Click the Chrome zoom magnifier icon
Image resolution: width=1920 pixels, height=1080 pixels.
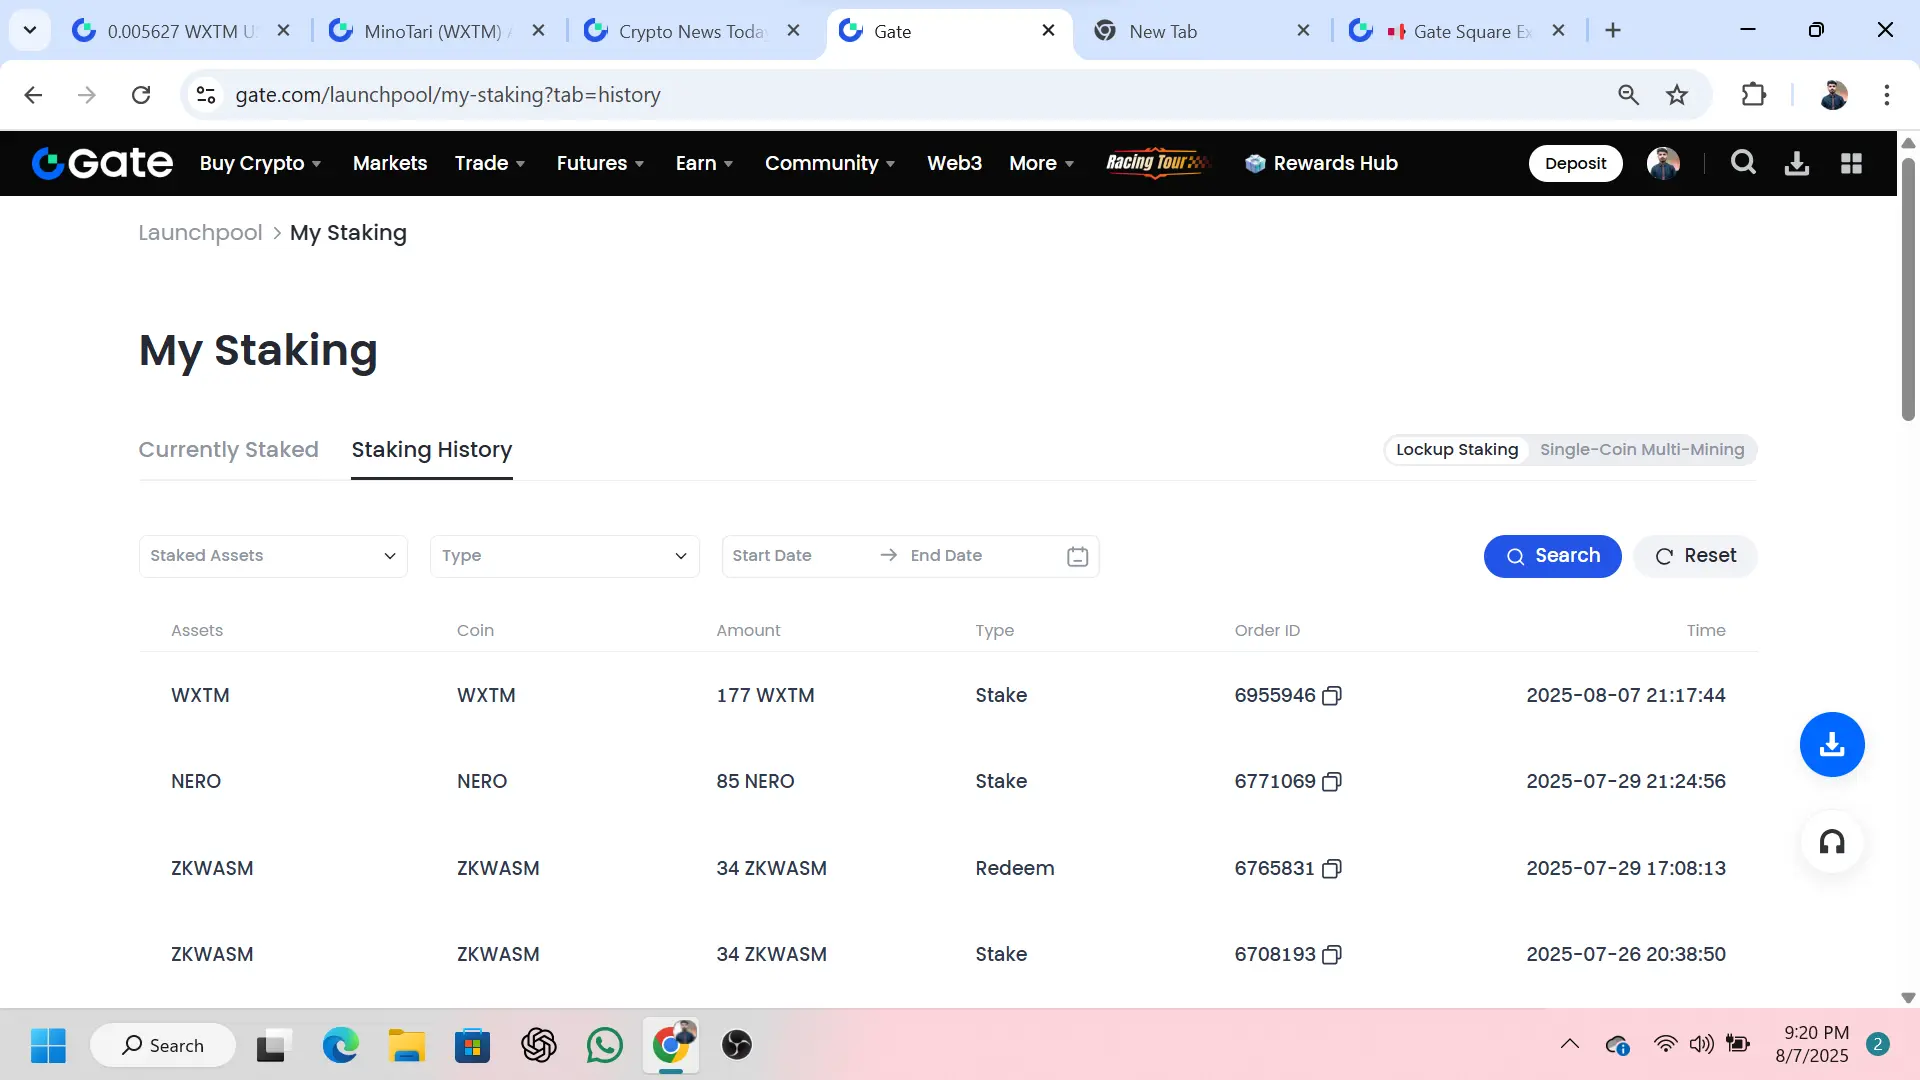(1628, 95)
